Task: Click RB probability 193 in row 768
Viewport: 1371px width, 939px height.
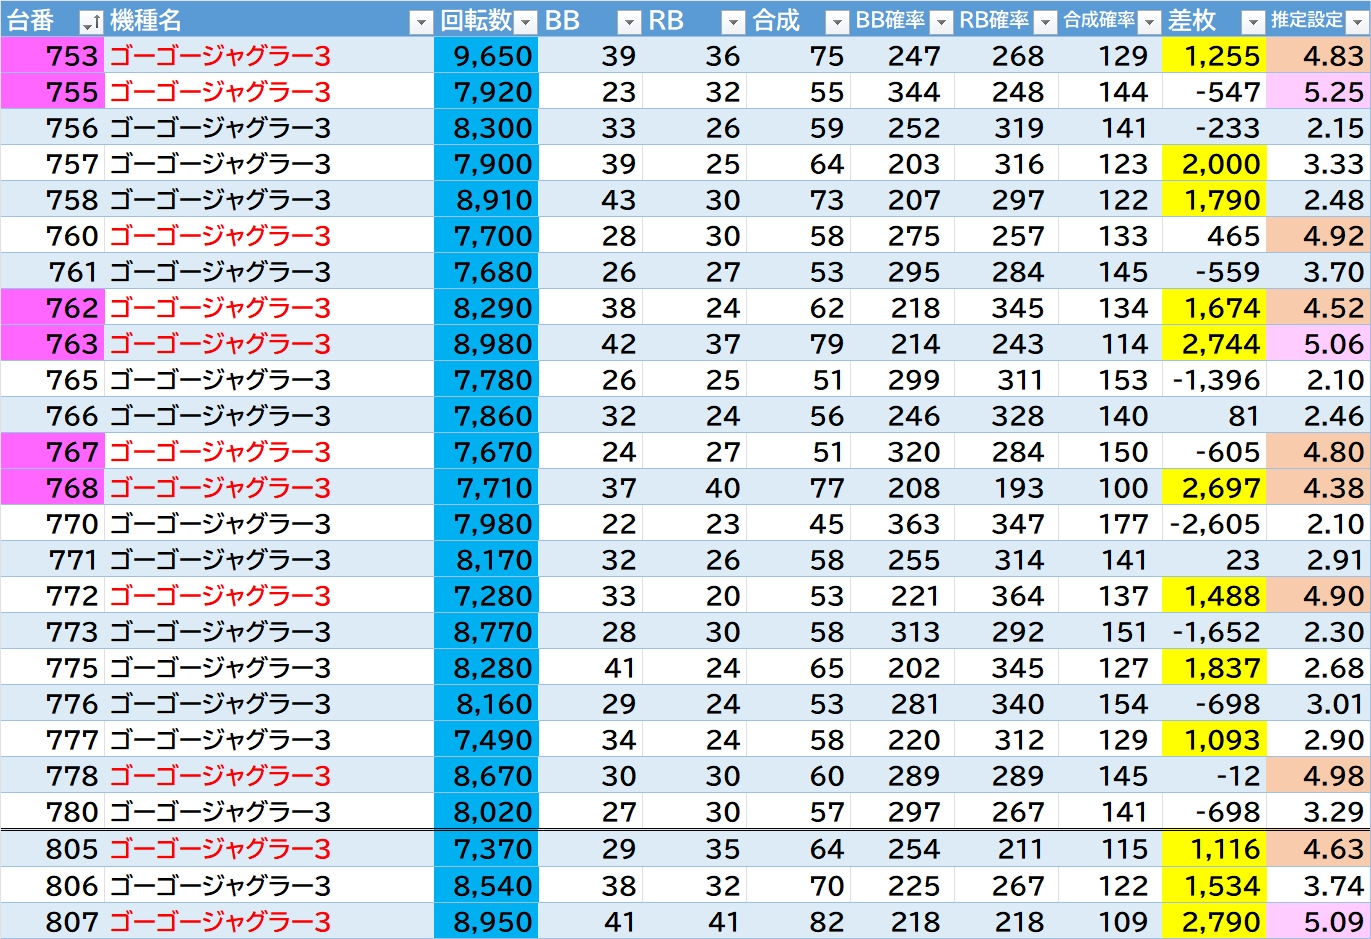Action: coord(1007,488)
